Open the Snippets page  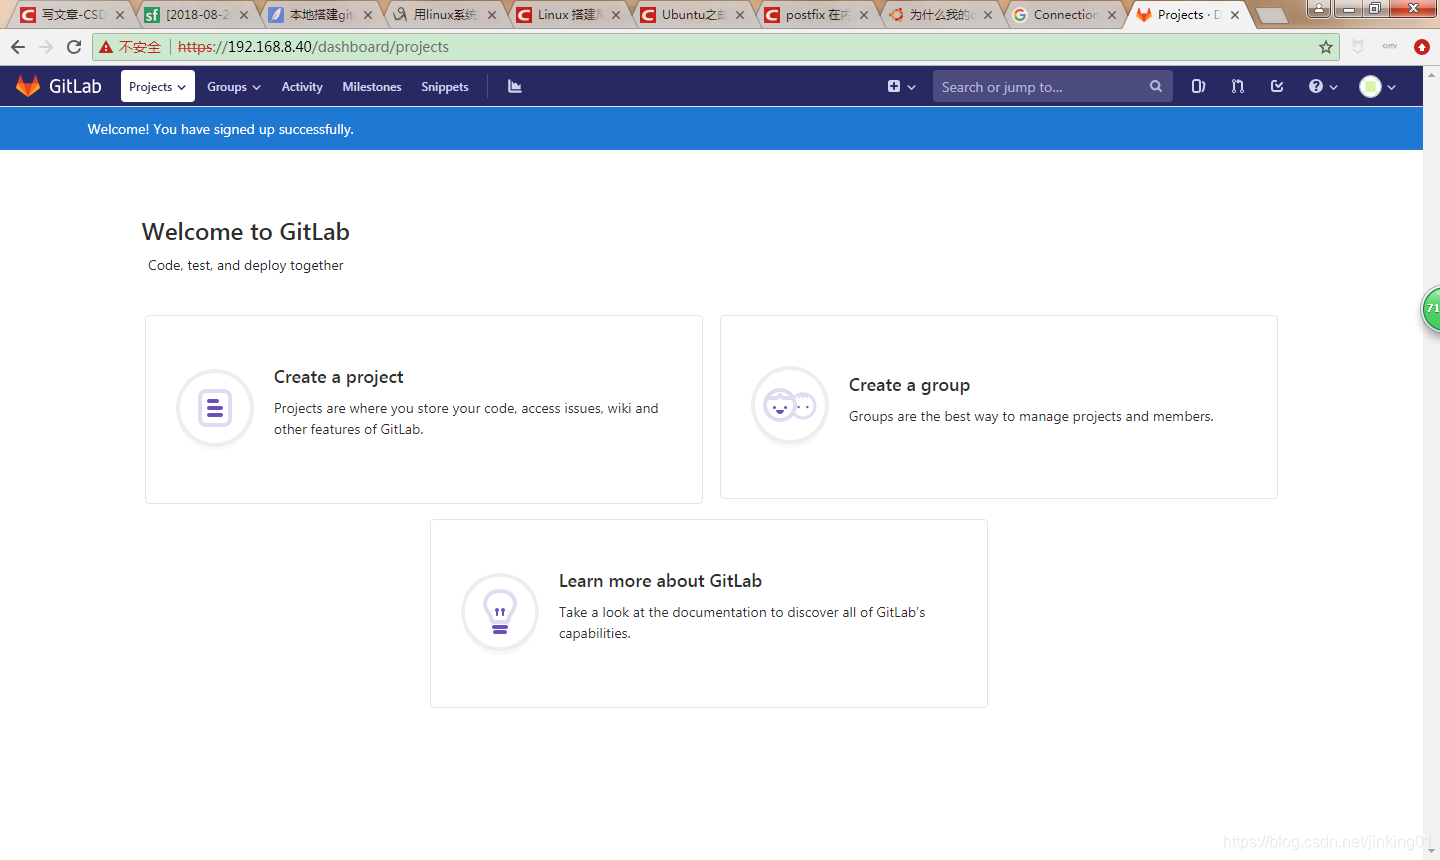point(445,87)
